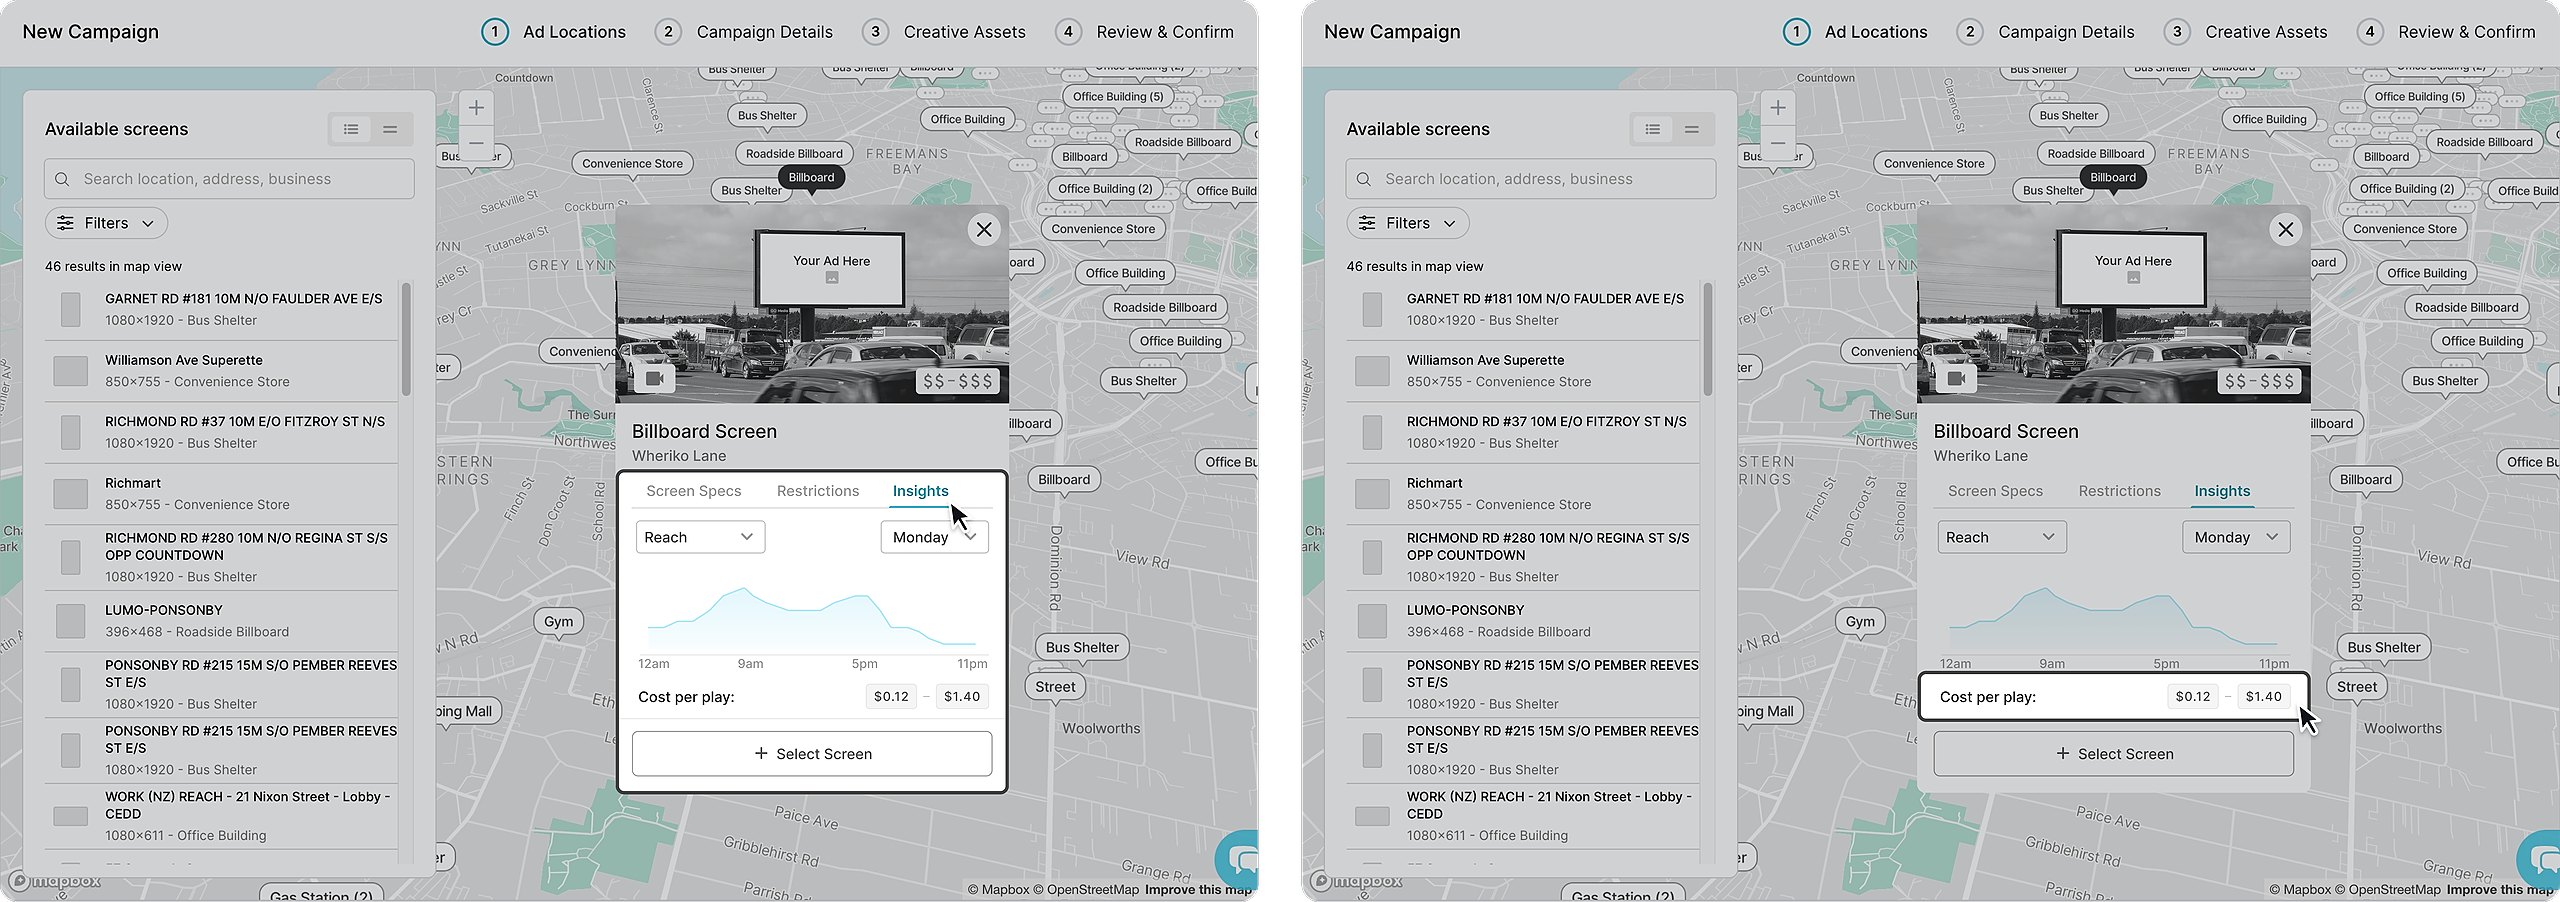Click the Mapbox logo in right window
Screen dimensions: 2560x902
[1358, 881]
